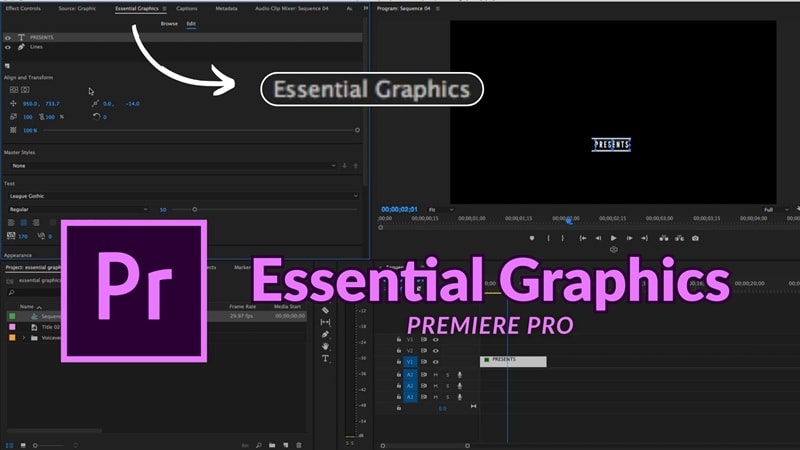
Task: Switch Project panel to icon view
Action: click(23, 445)
